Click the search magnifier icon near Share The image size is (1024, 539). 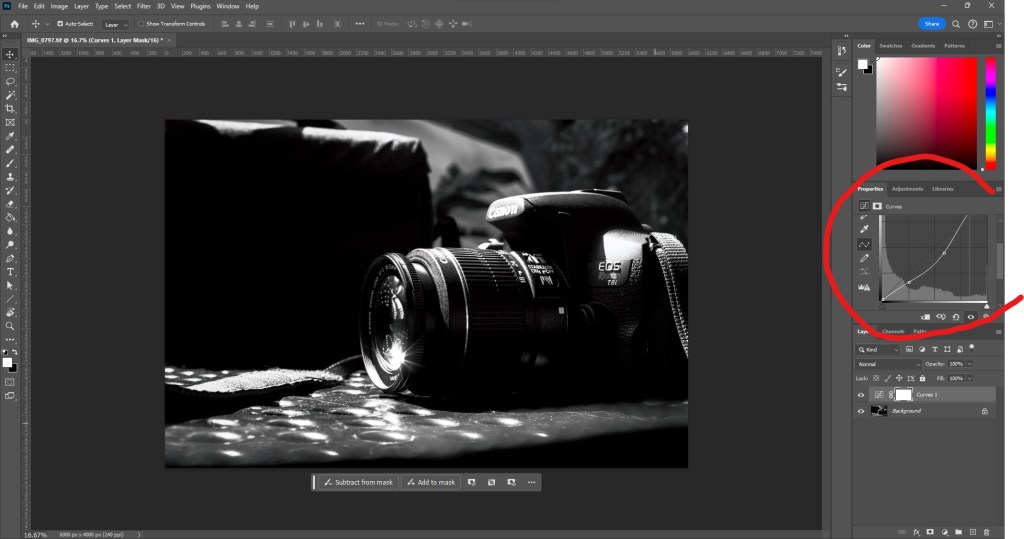(957, 23)
